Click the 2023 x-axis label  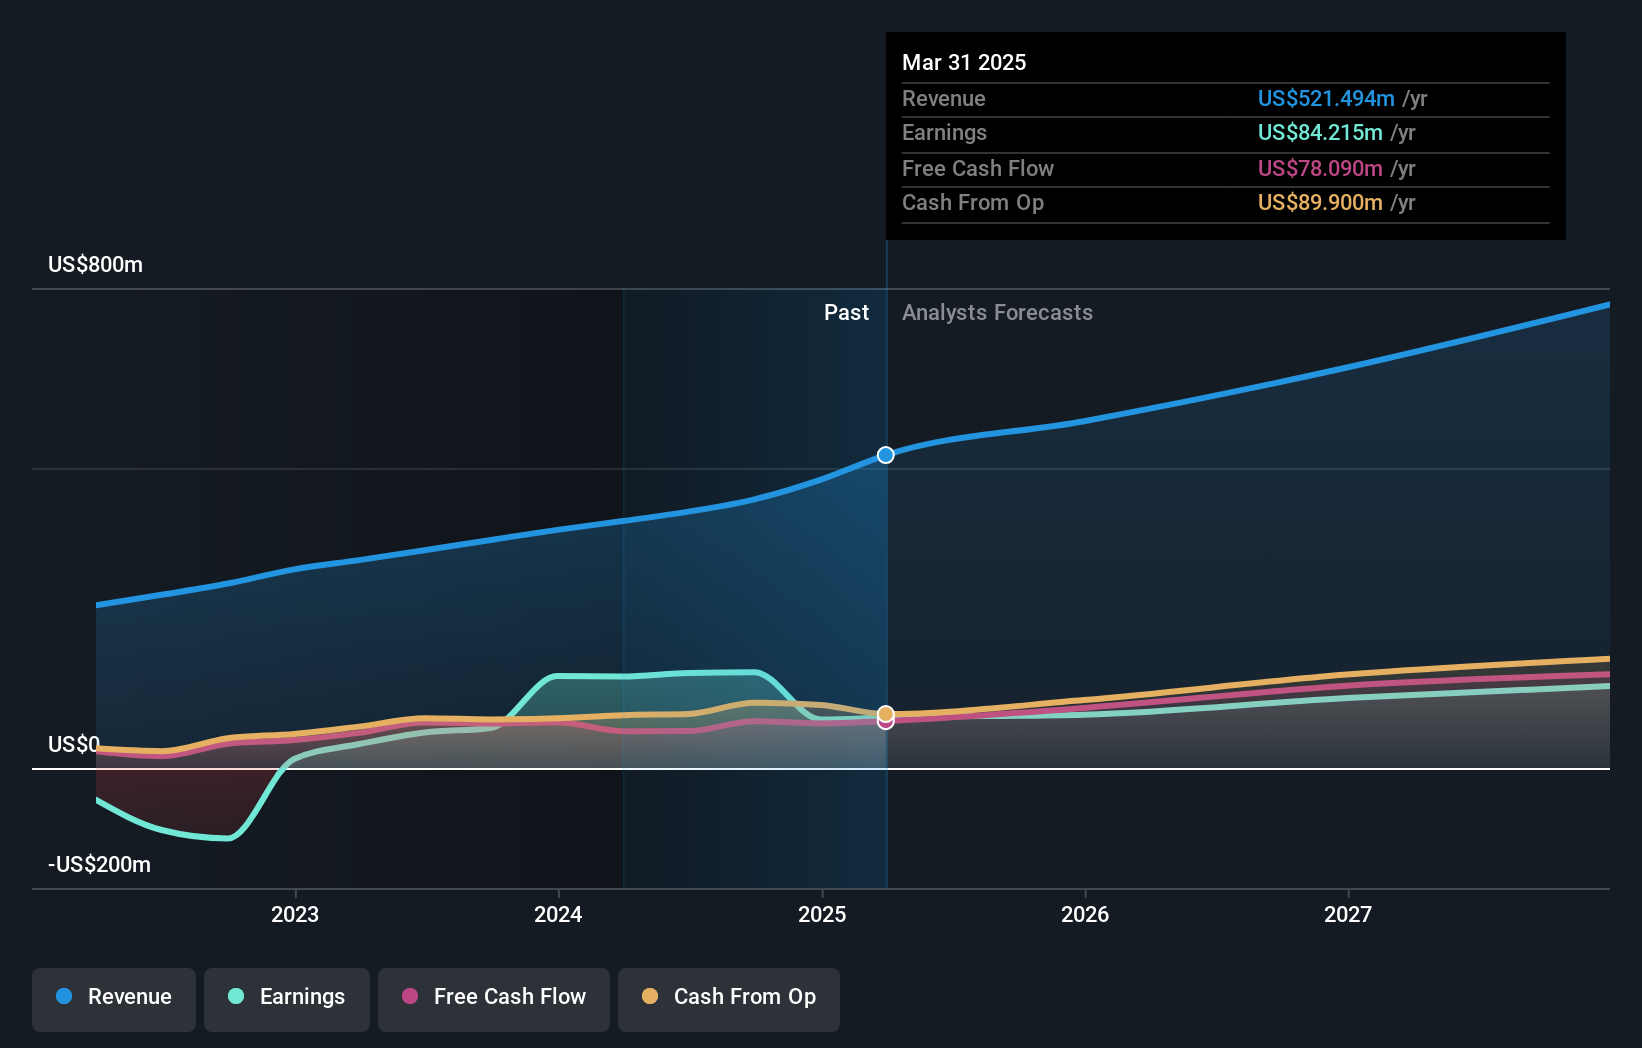pyautogui.click(x=295, y=914)
